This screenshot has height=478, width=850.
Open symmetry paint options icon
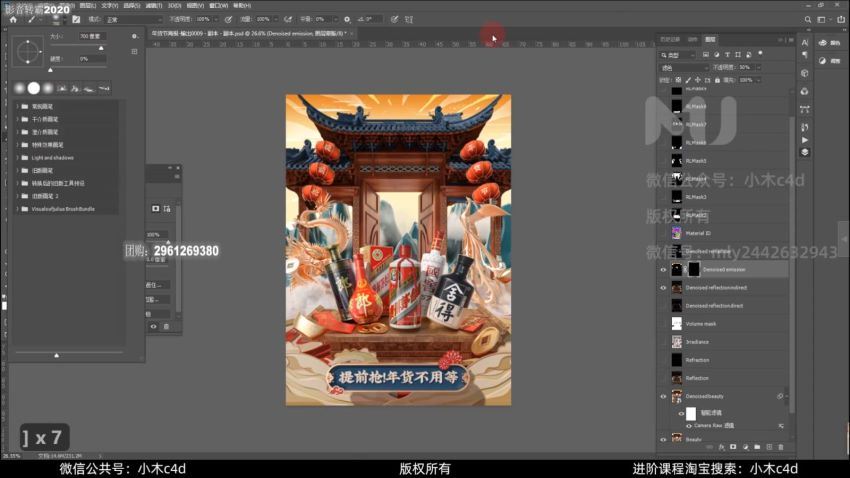[409, 20]
